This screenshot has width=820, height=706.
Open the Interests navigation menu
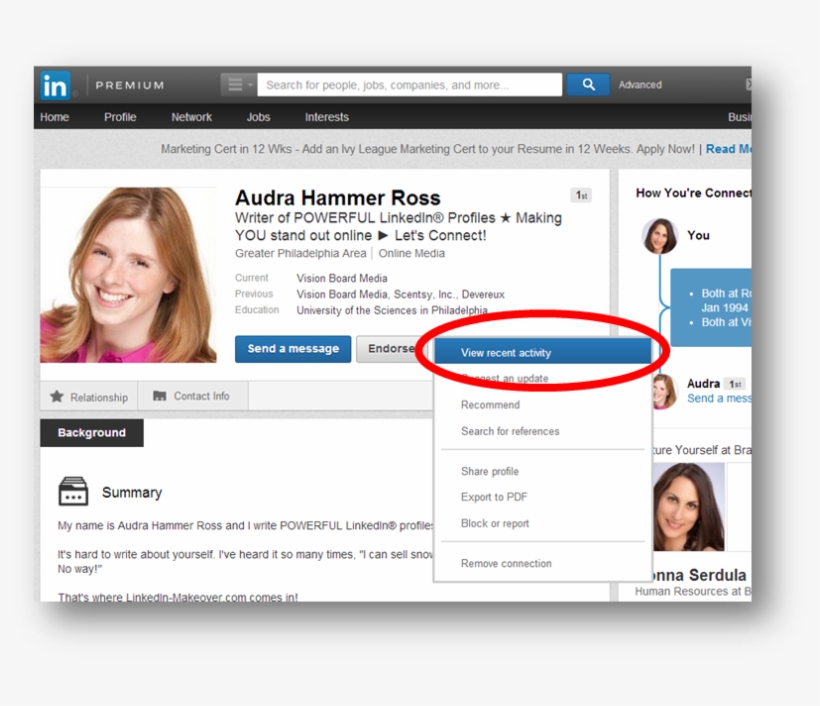tap(327, 117)
